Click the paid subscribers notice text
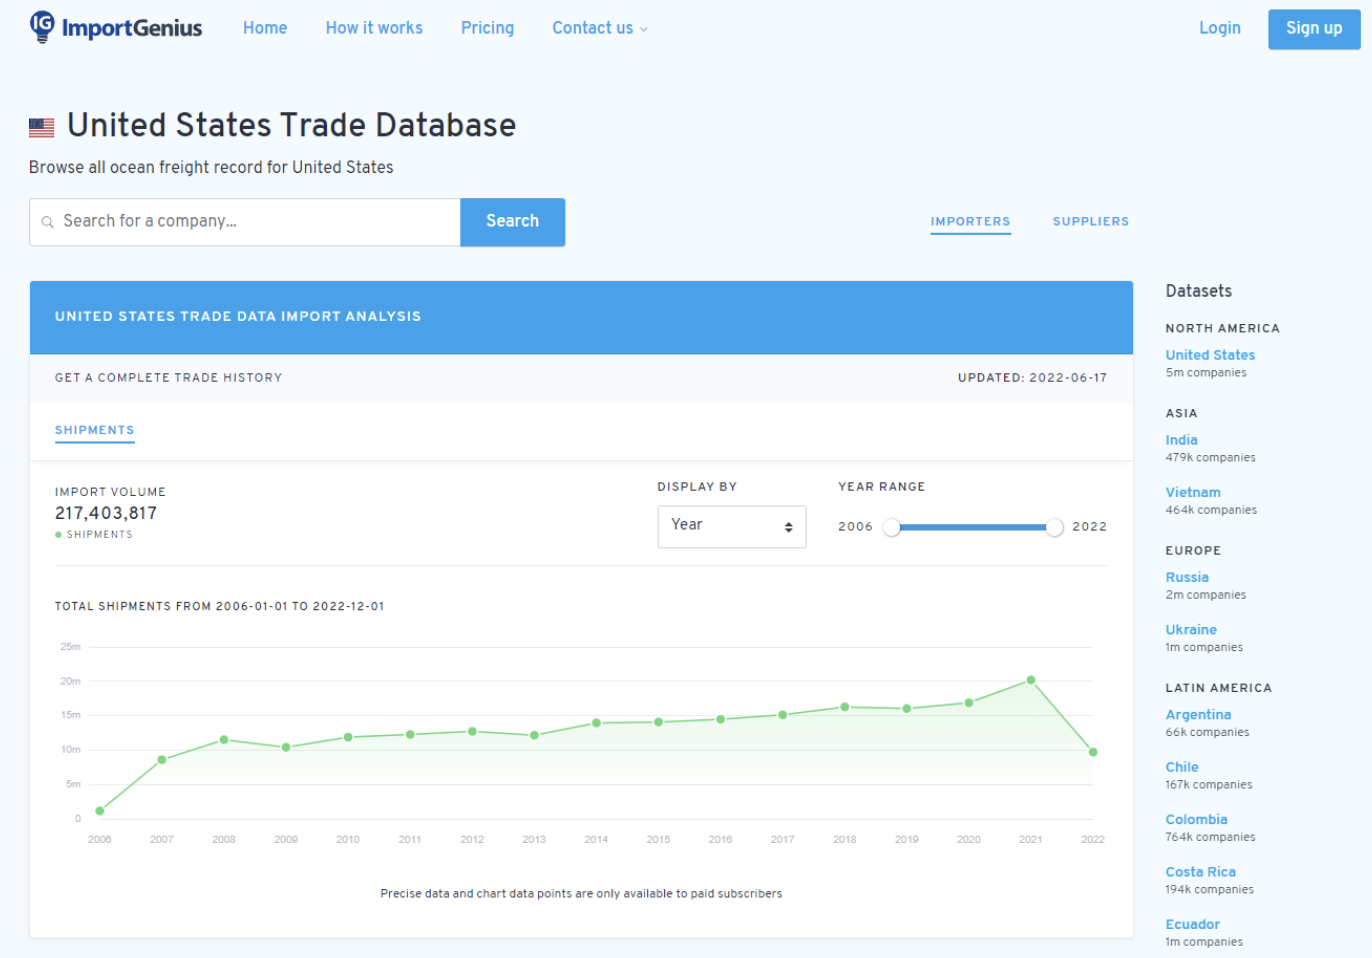 (581, 894)
